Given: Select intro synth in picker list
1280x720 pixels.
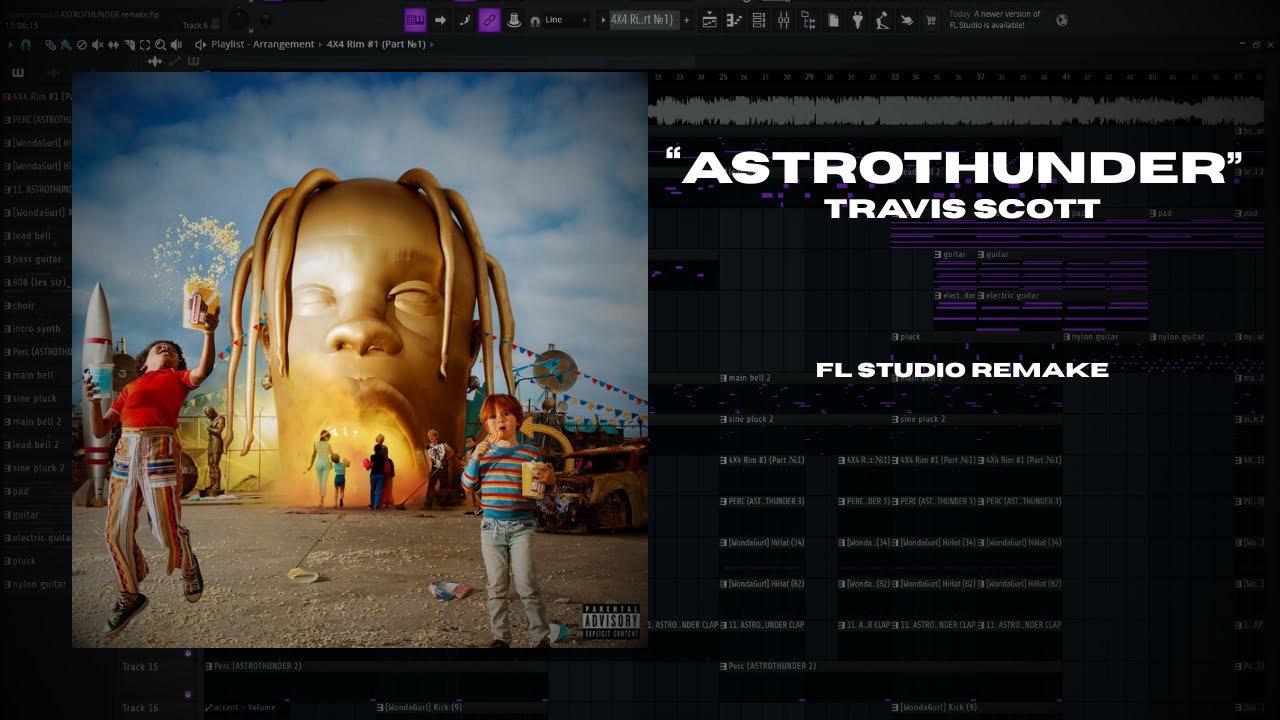Looking at the screenshot, I should (37, 329).
